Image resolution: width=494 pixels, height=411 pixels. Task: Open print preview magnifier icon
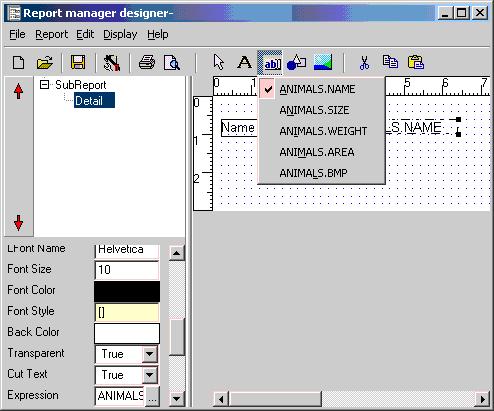pos(172,62)
